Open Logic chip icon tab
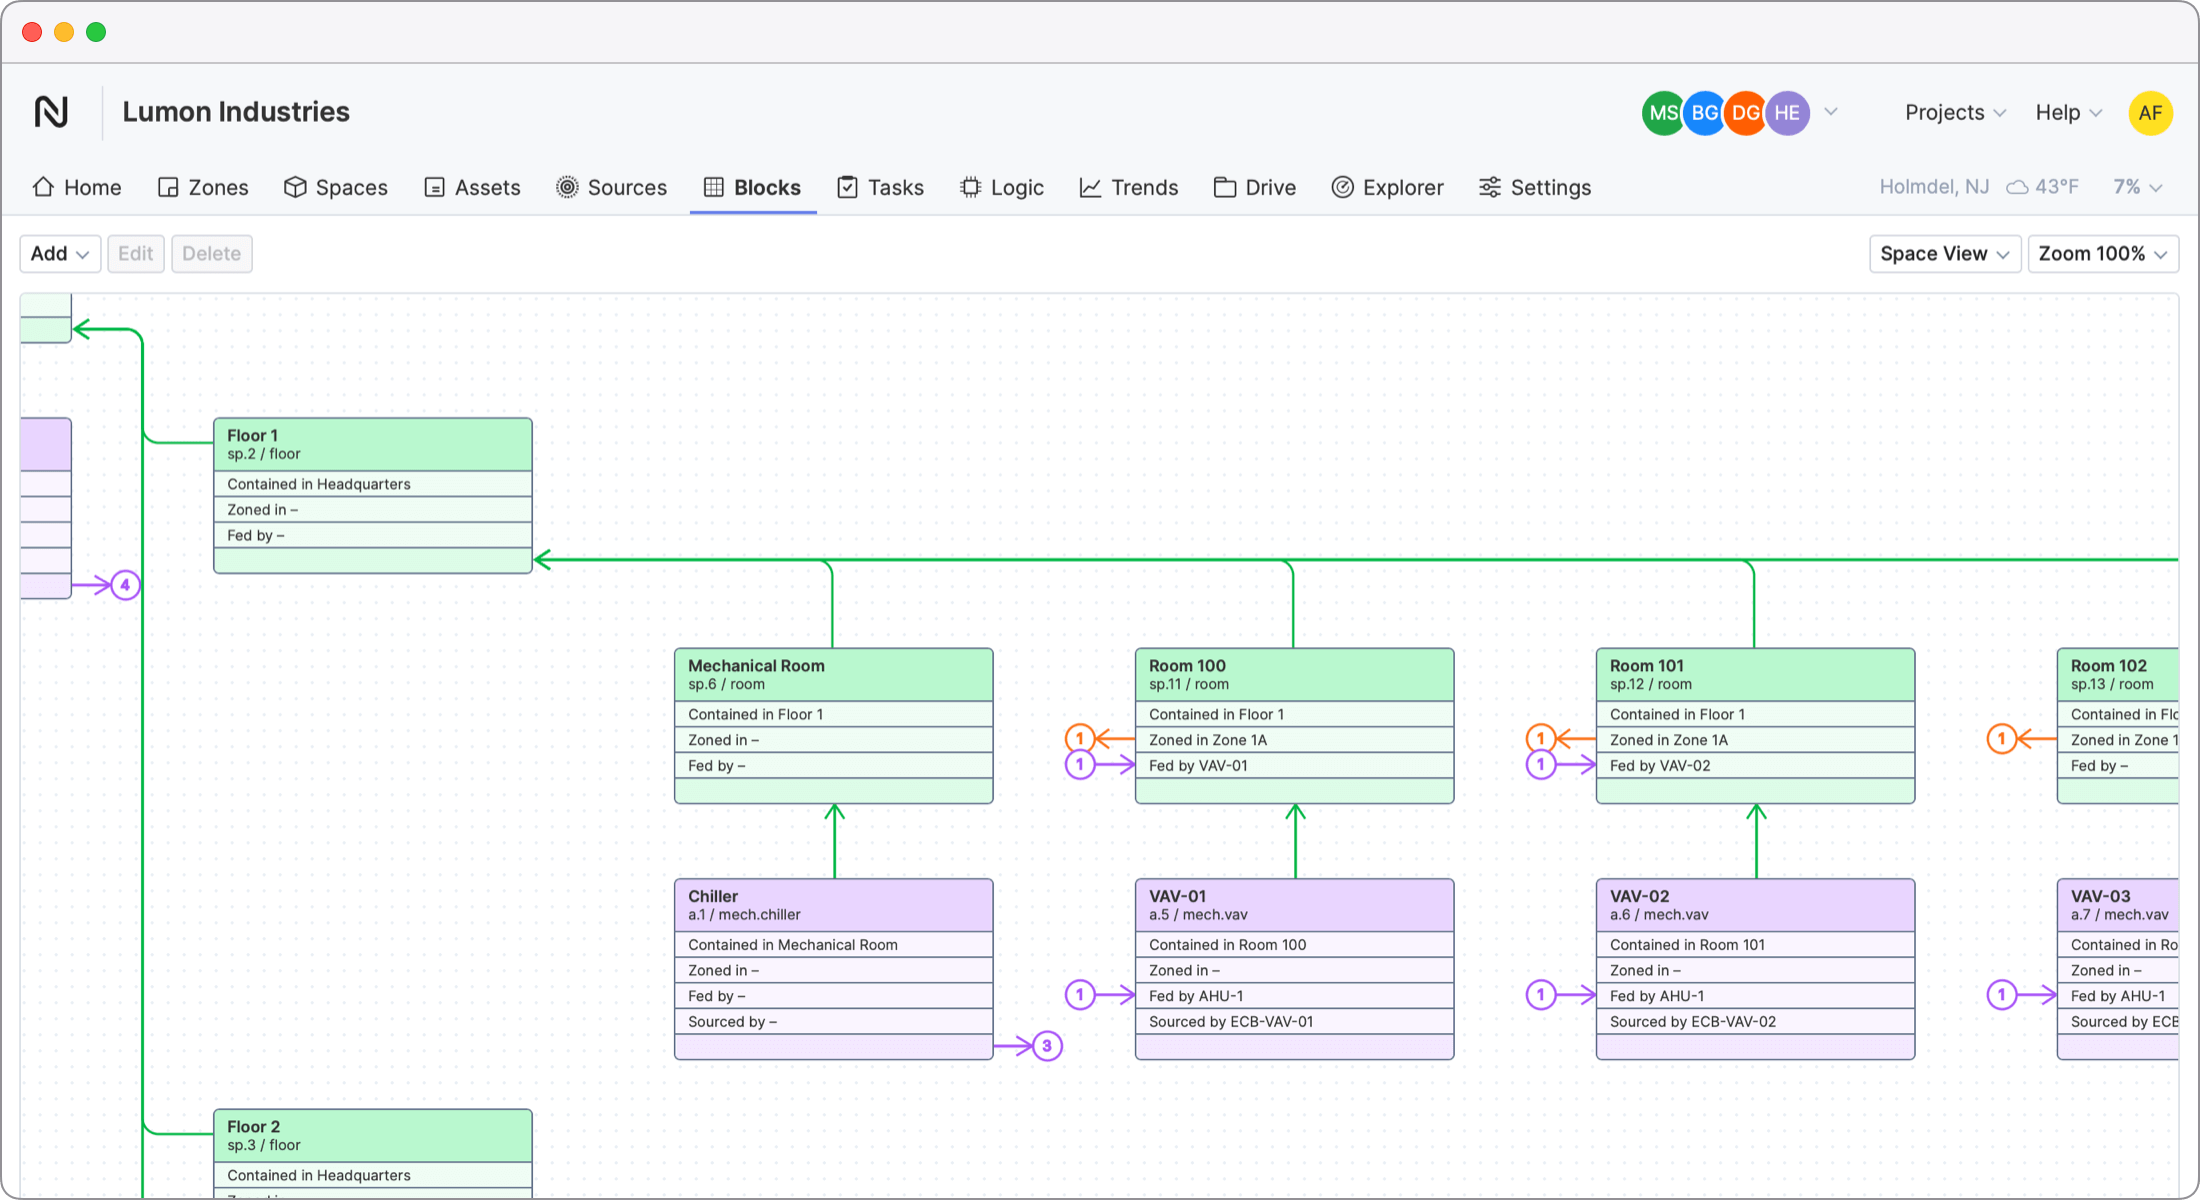The width and height of the screenshot is (2200, 1200). (x=970, y=187)
